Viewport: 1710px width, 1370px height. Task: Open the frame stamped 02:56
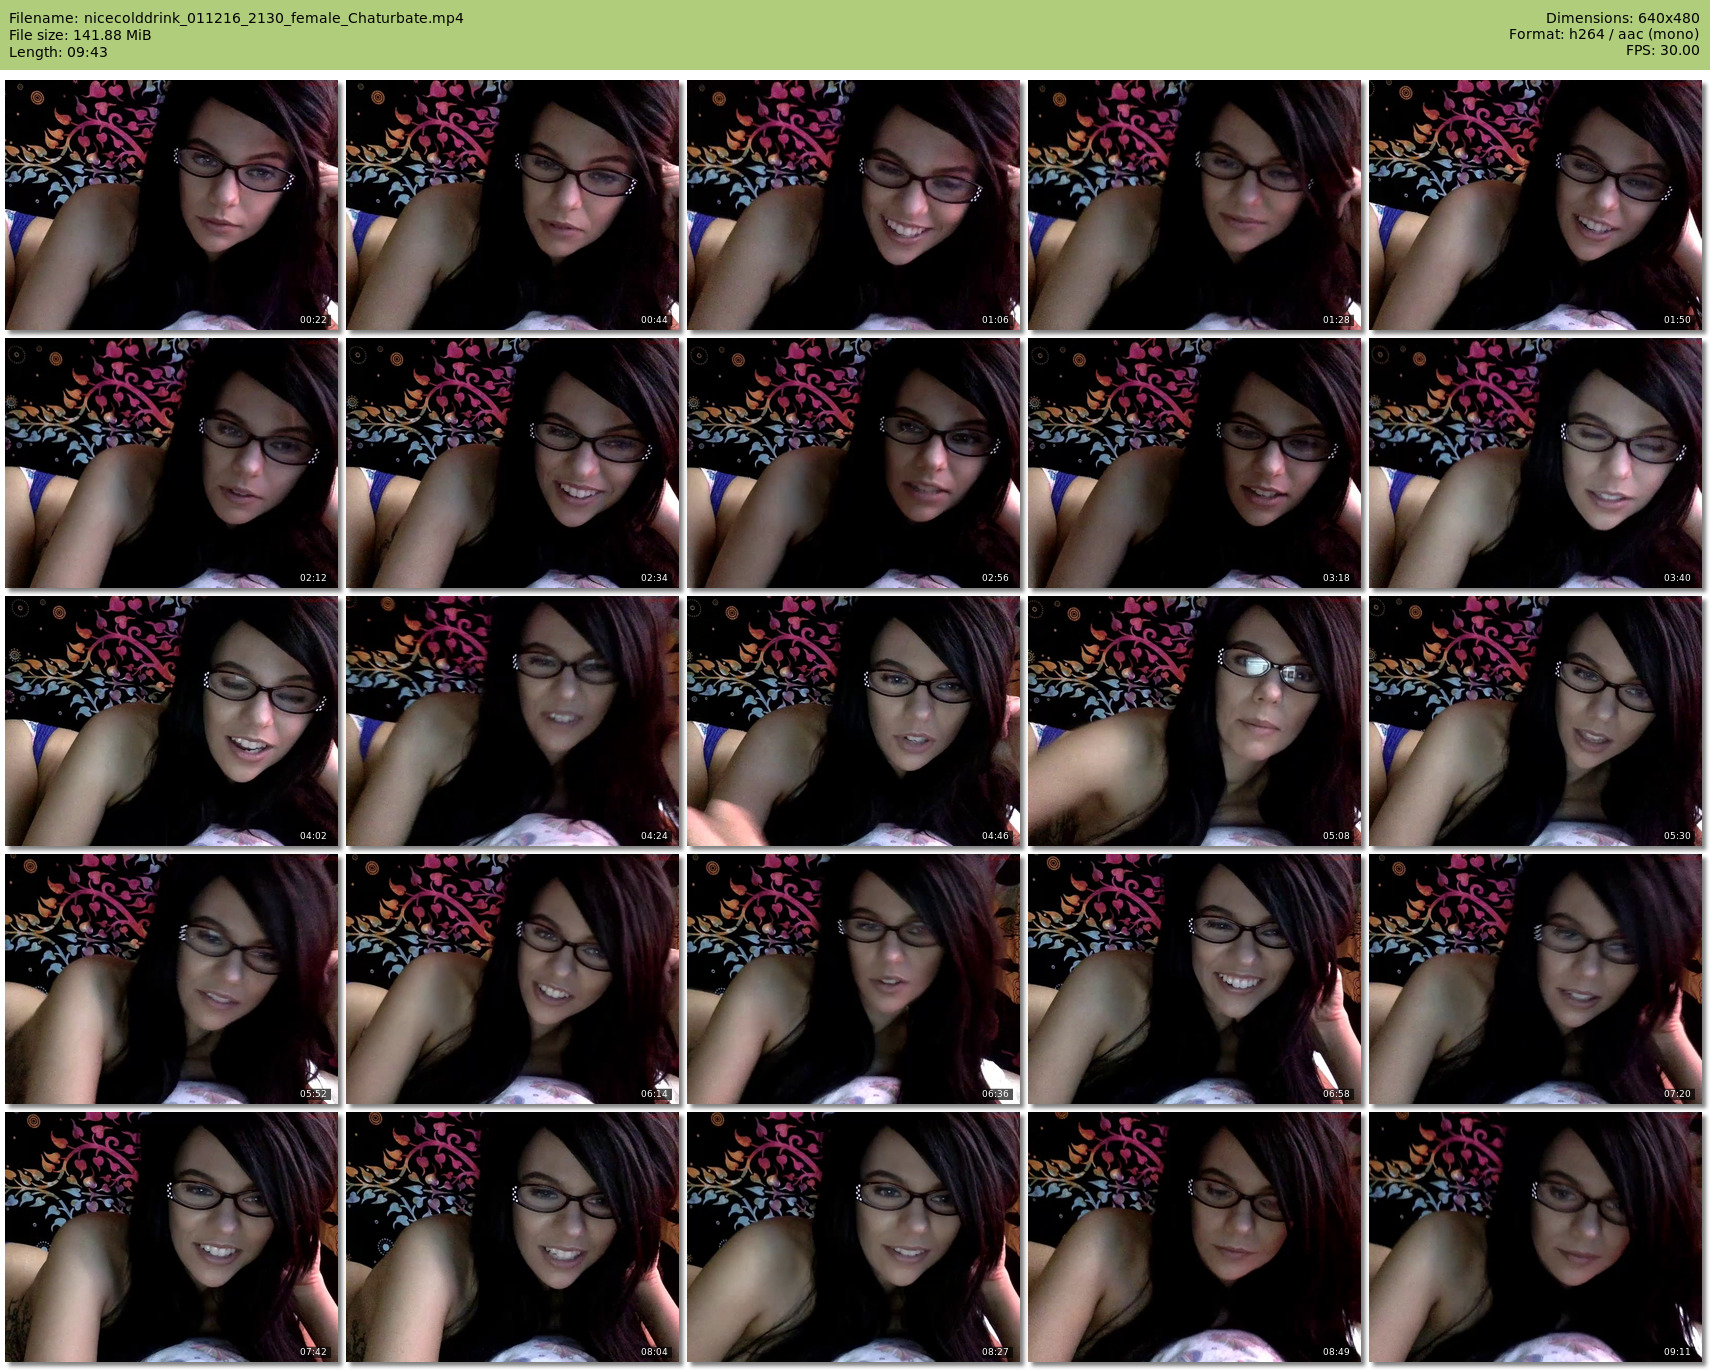pos(854,463)
